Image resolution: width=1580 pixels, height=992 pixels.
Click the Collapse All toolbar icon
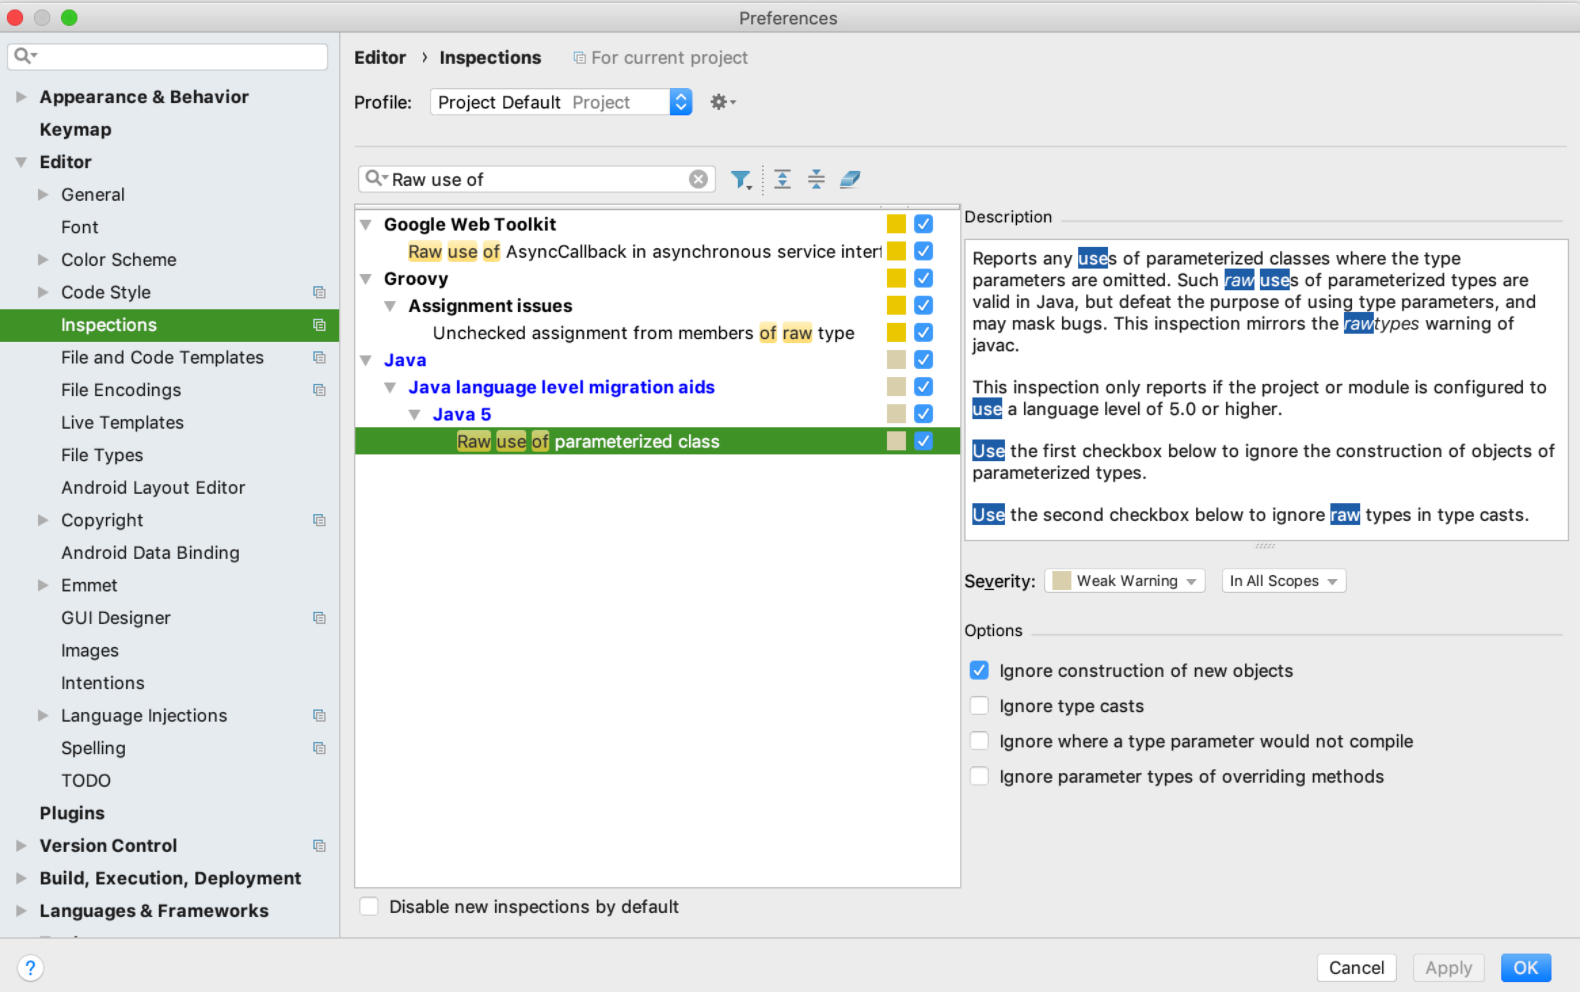click(x=816, y=180)
